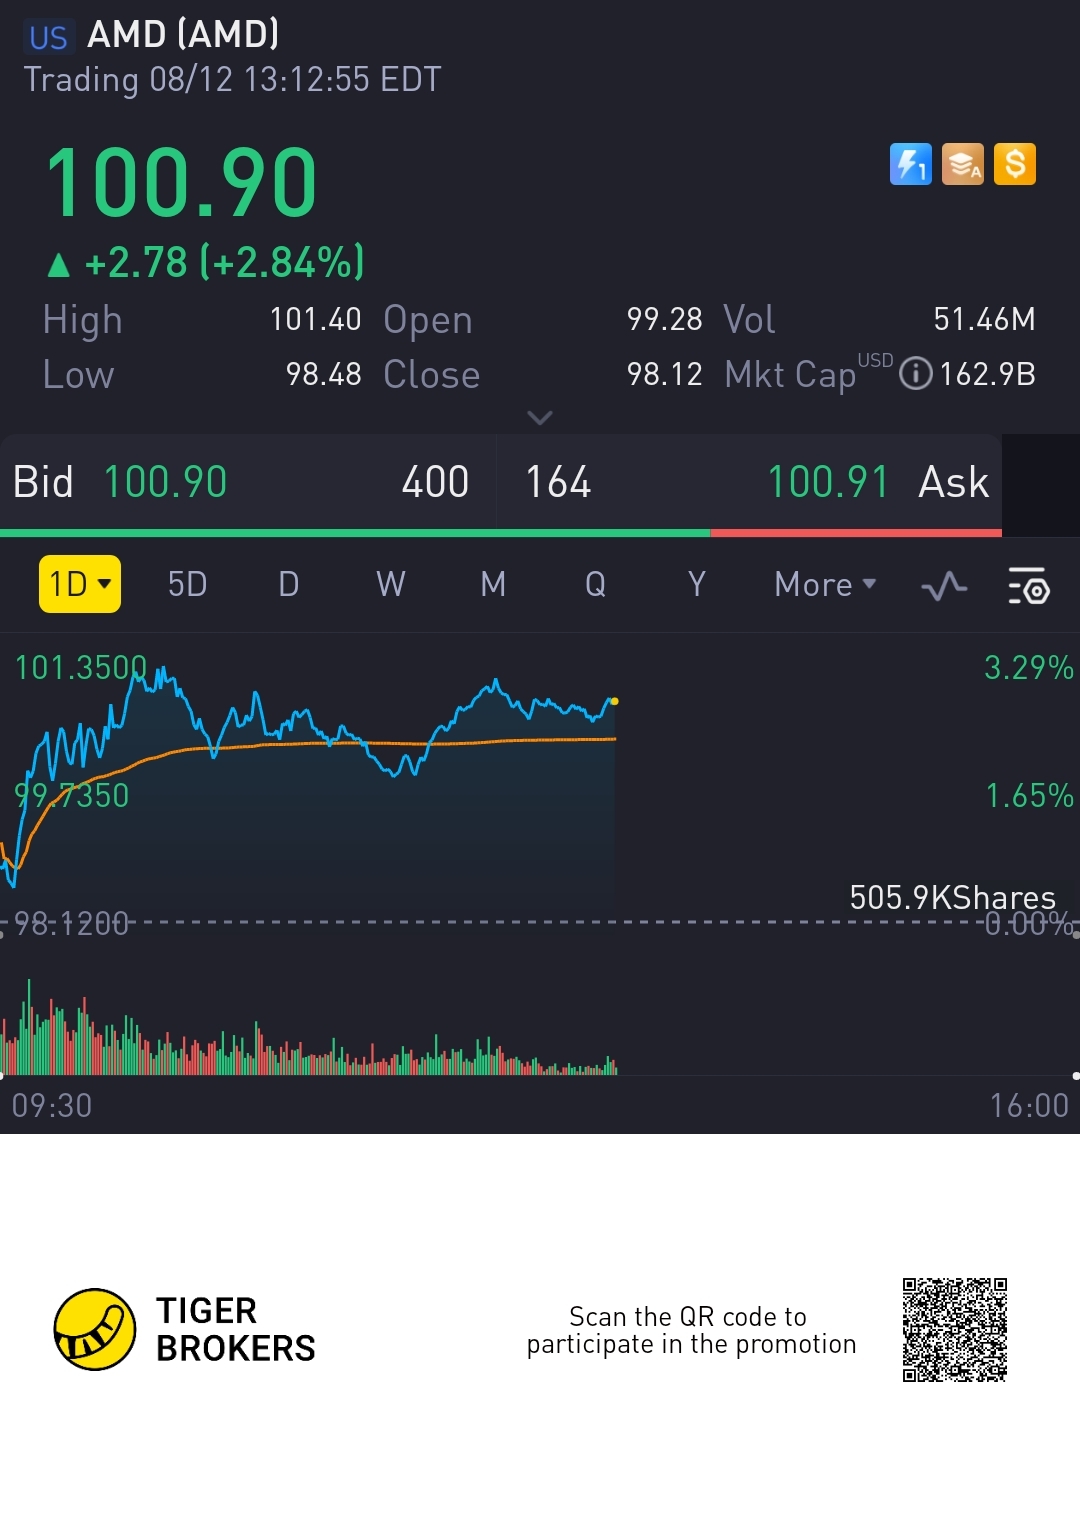This screenshot has width=1080, height=1526.
Task: Tap the Ask price 100.91
Action: click(828, 482)
